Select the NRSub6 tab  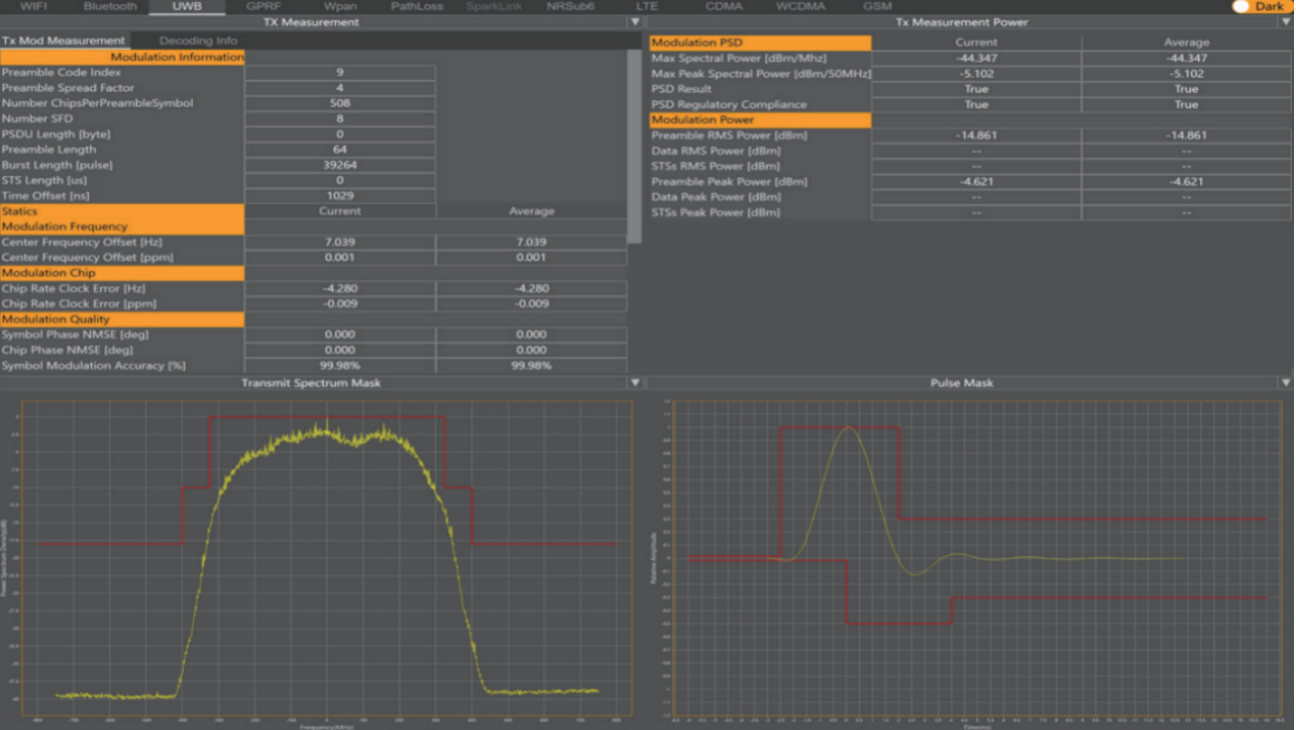pos(570,6)
